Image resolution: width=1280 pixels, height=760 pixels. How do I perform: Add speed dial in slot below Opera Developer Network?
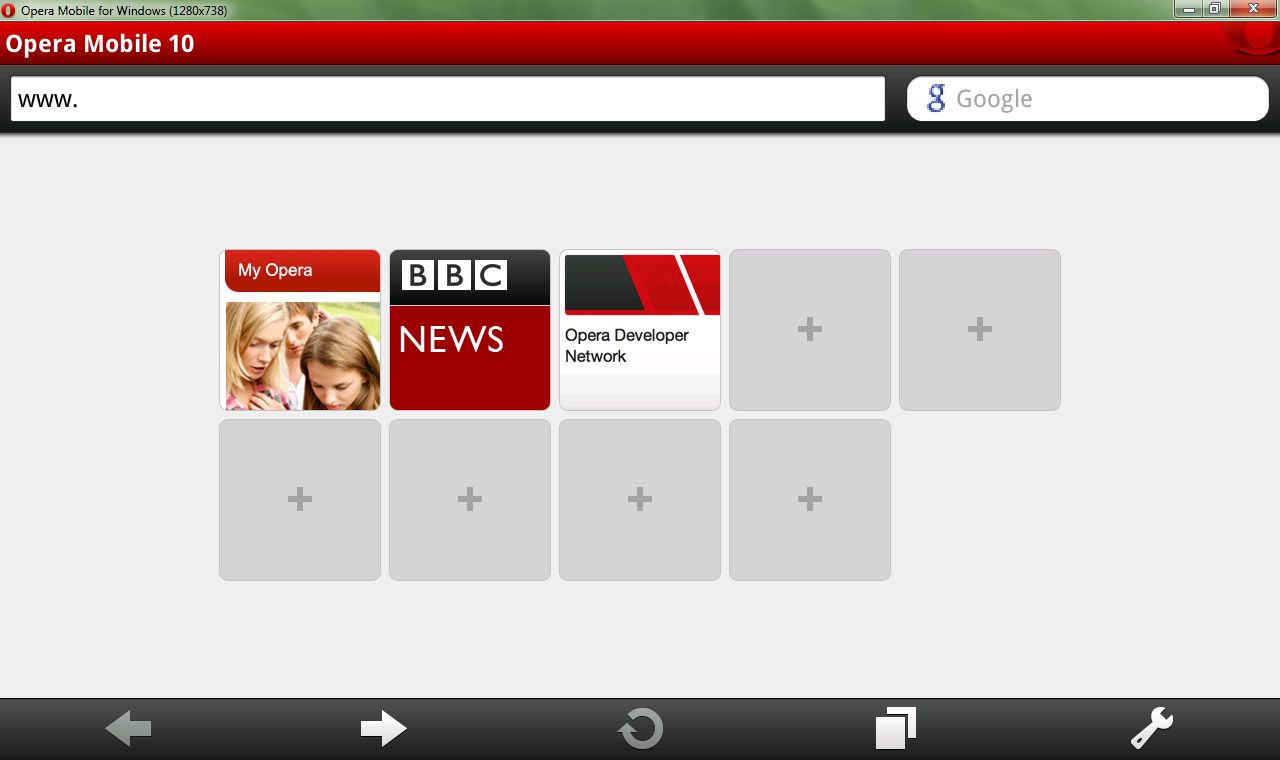[x=640, y=500]
